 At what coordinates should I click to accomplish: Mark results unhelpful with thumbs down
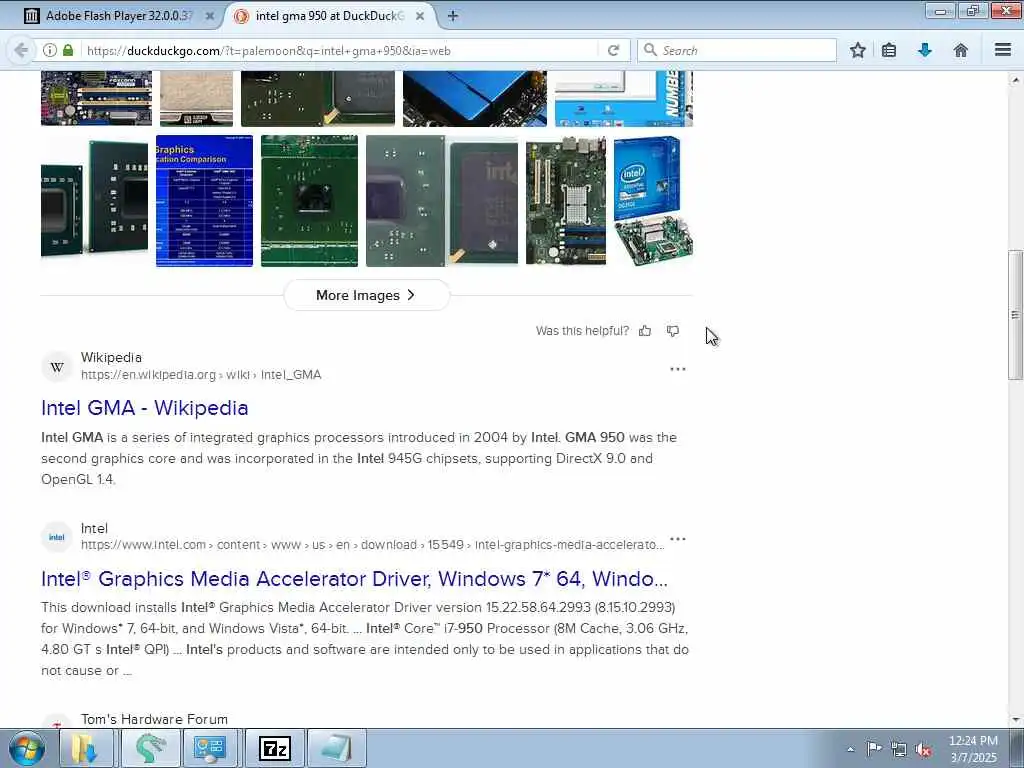[x=673, y=331]
